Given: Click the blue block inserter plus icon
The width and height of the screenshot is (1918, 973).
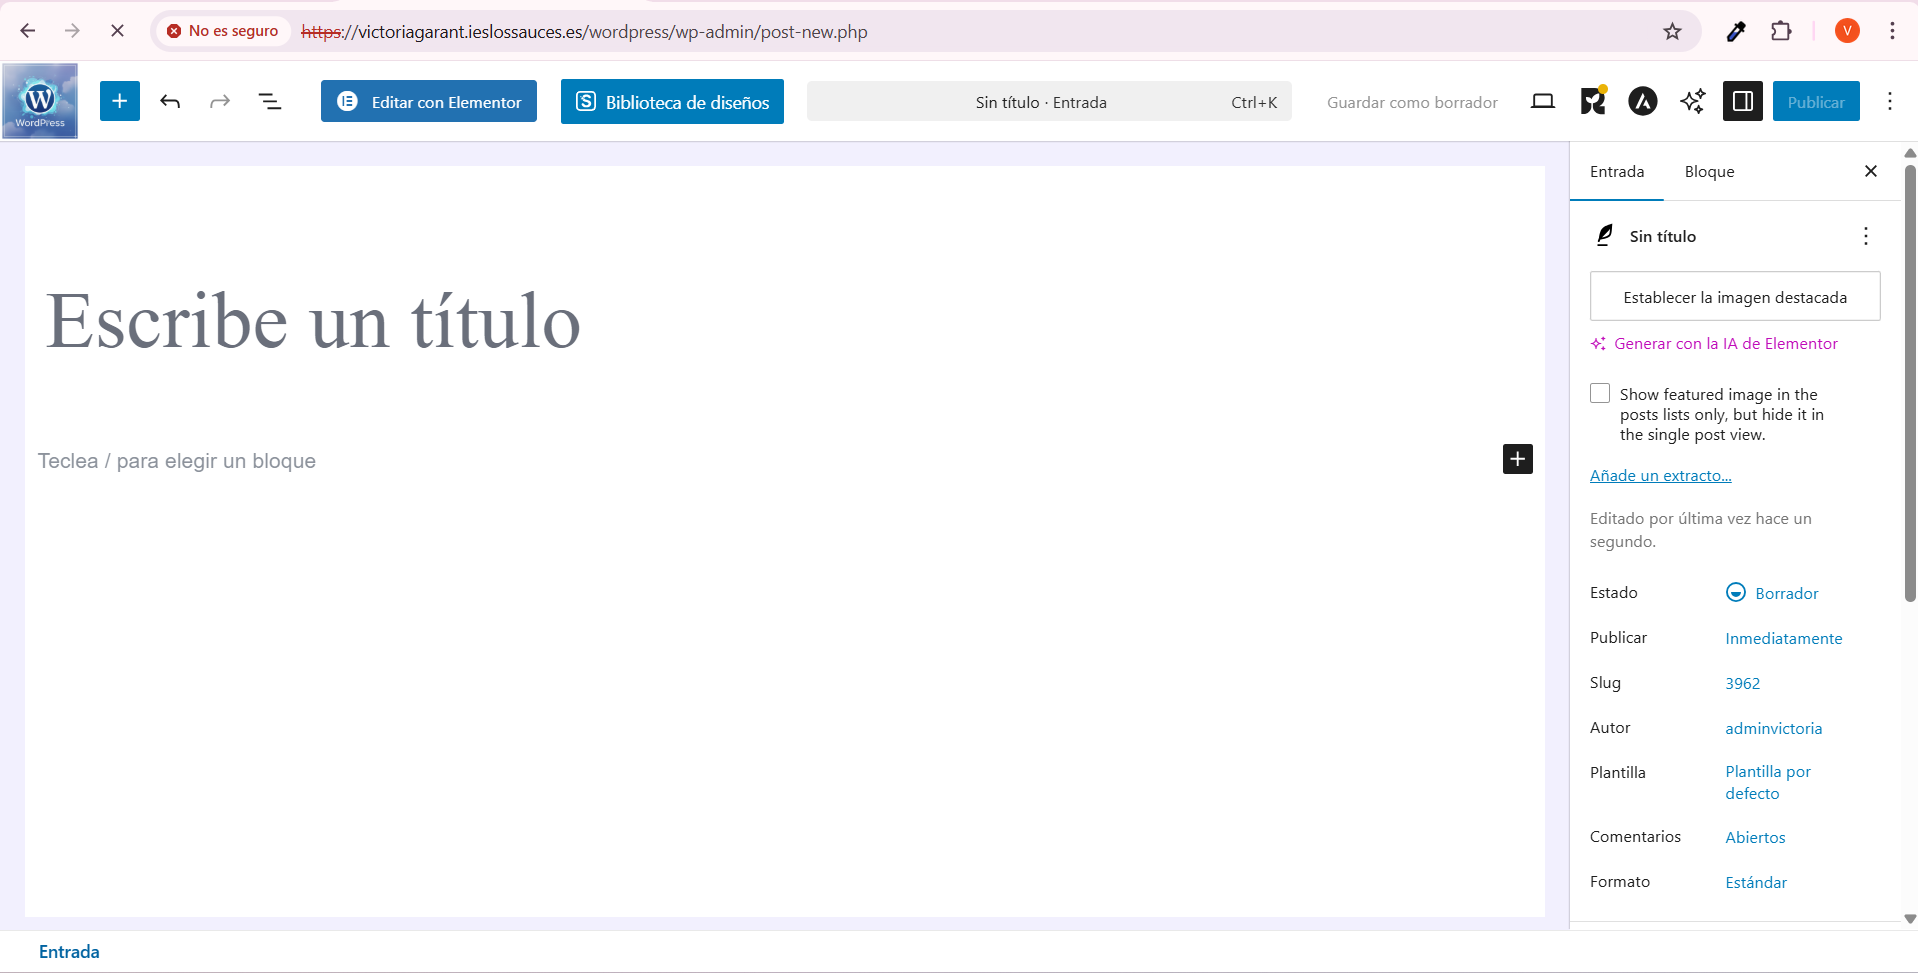Looking at the screenshot, I should coord(119,101).
